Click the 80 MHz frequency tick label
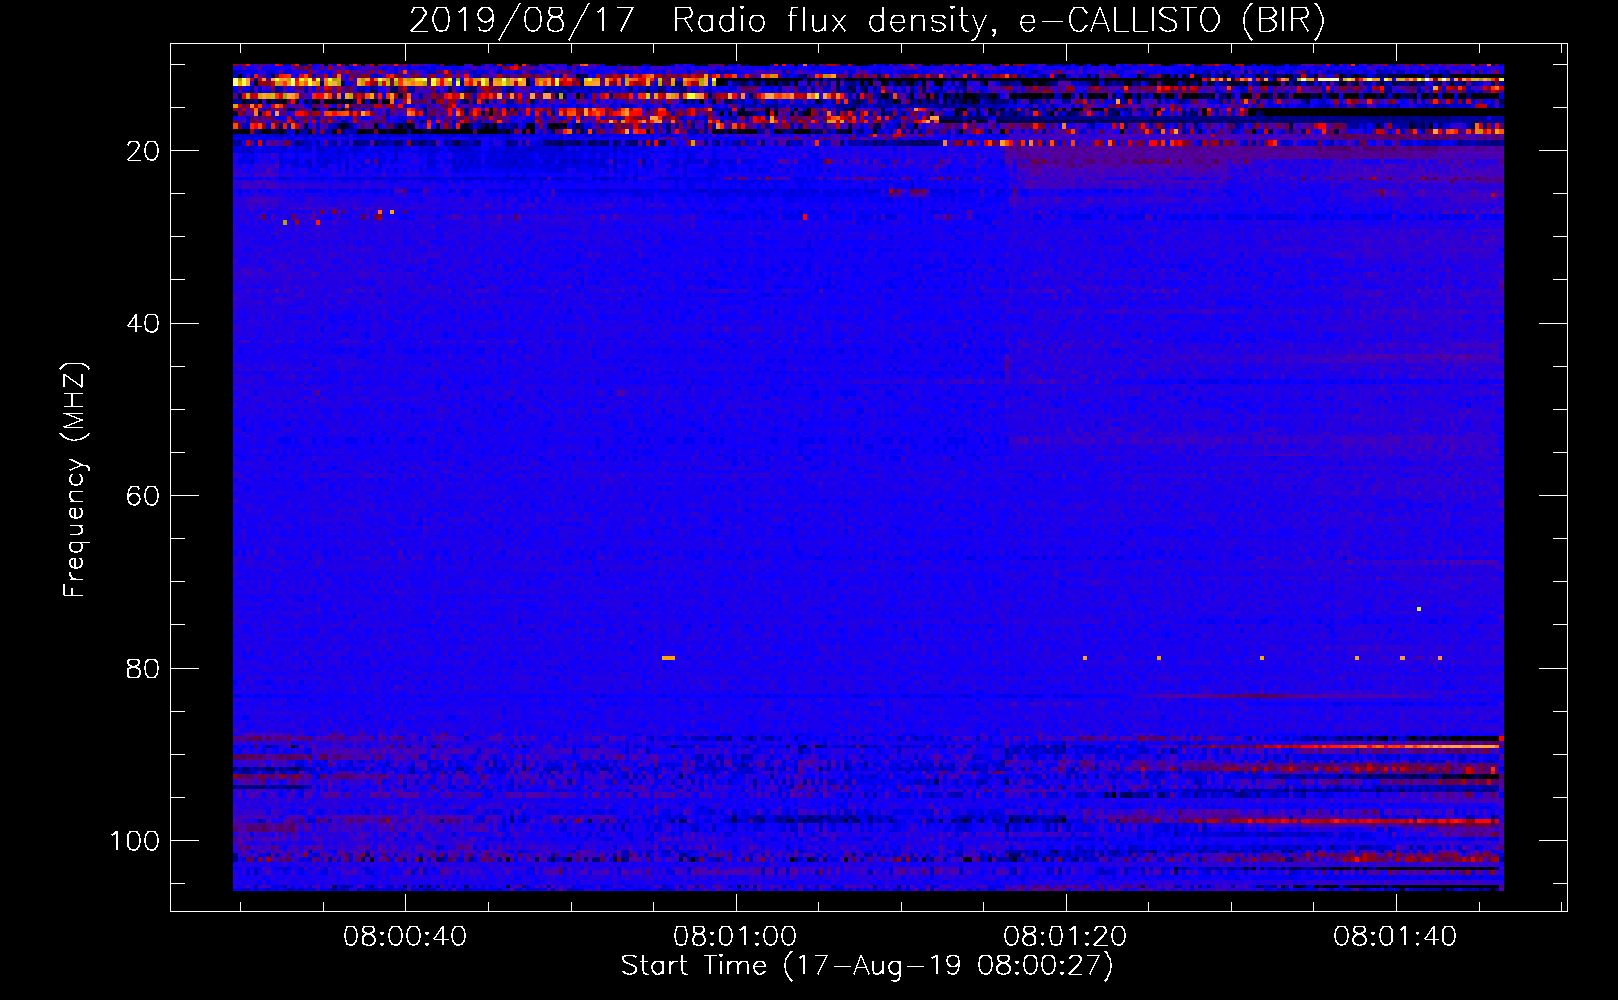The height and width of the screenshot is (1000, 1618). pyautogui.click(x=144, y=669)
